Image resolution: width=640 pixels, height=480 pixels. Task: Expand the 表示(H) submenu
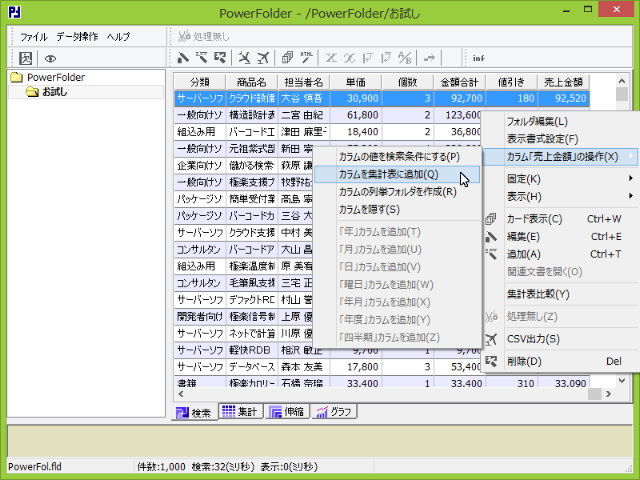coord(561,197)
